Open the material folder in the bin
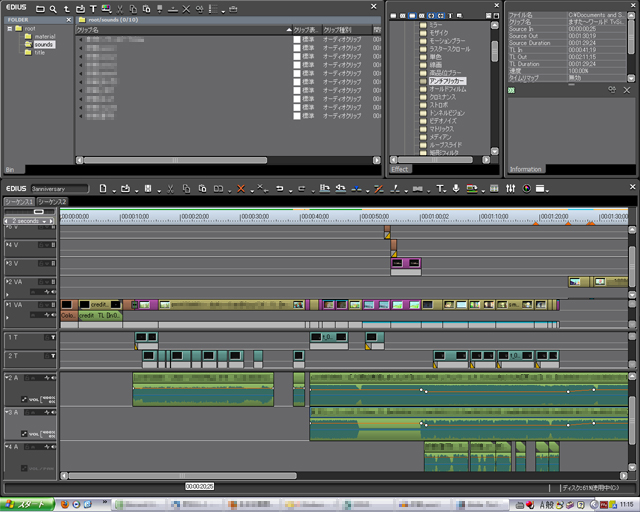640x512 pixels. 45,37
